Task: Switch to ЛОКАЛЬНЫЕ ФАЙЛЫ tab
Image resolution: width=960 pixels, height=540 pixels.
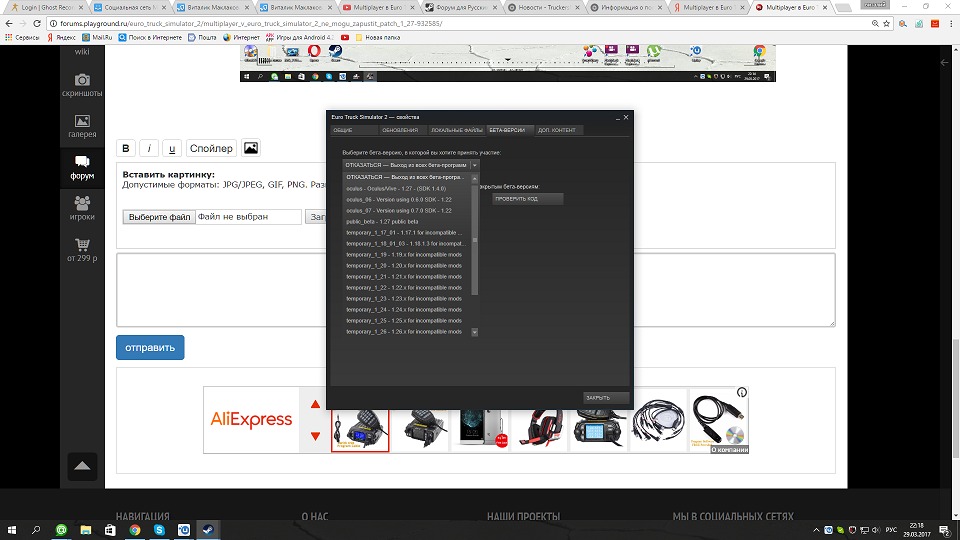Action: [456, 130]
